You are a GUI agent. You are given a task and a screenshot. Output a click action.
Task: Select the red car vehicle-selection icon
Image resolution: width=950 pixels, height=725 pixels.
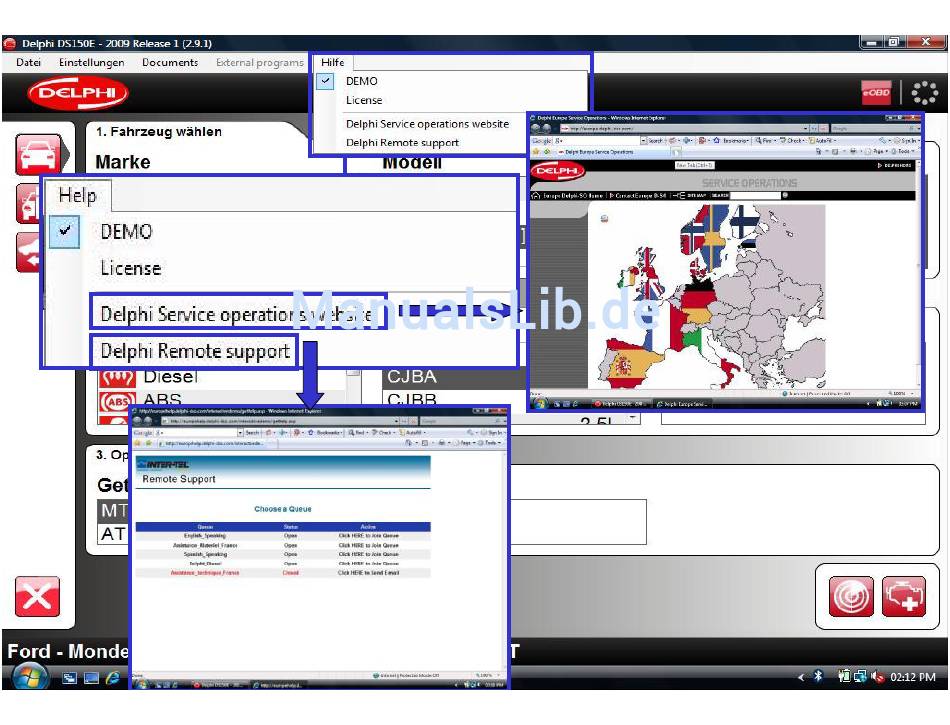38,154
